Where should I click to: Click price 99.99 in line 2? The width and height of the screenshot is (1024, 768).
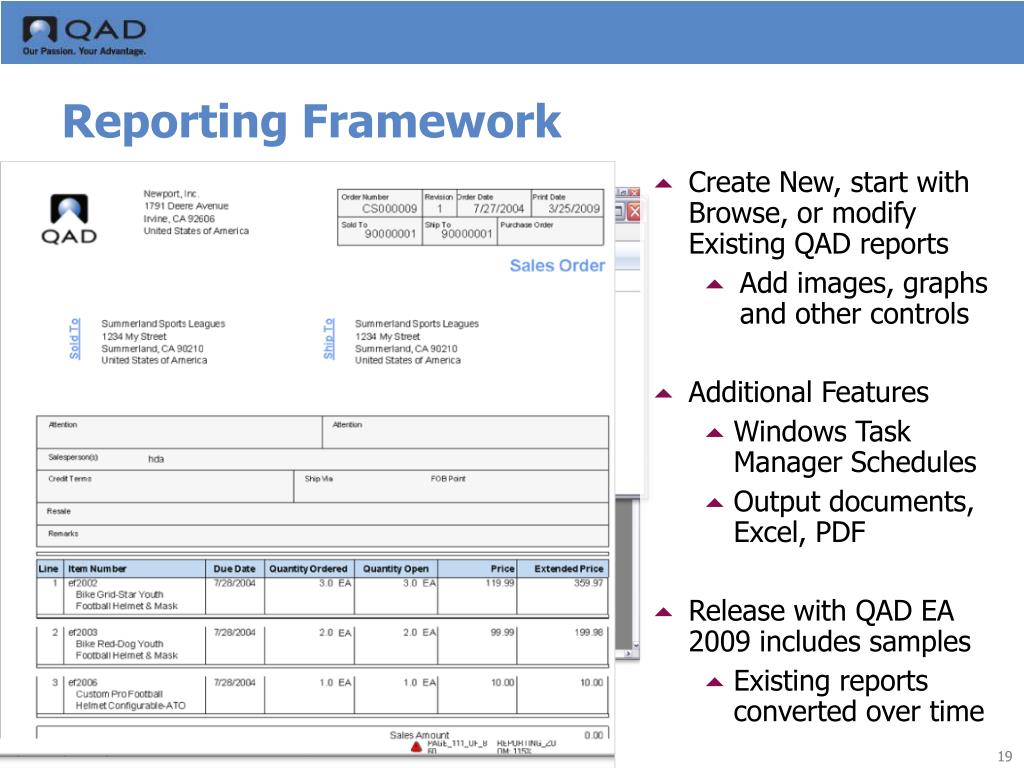(x=502, y=632)
